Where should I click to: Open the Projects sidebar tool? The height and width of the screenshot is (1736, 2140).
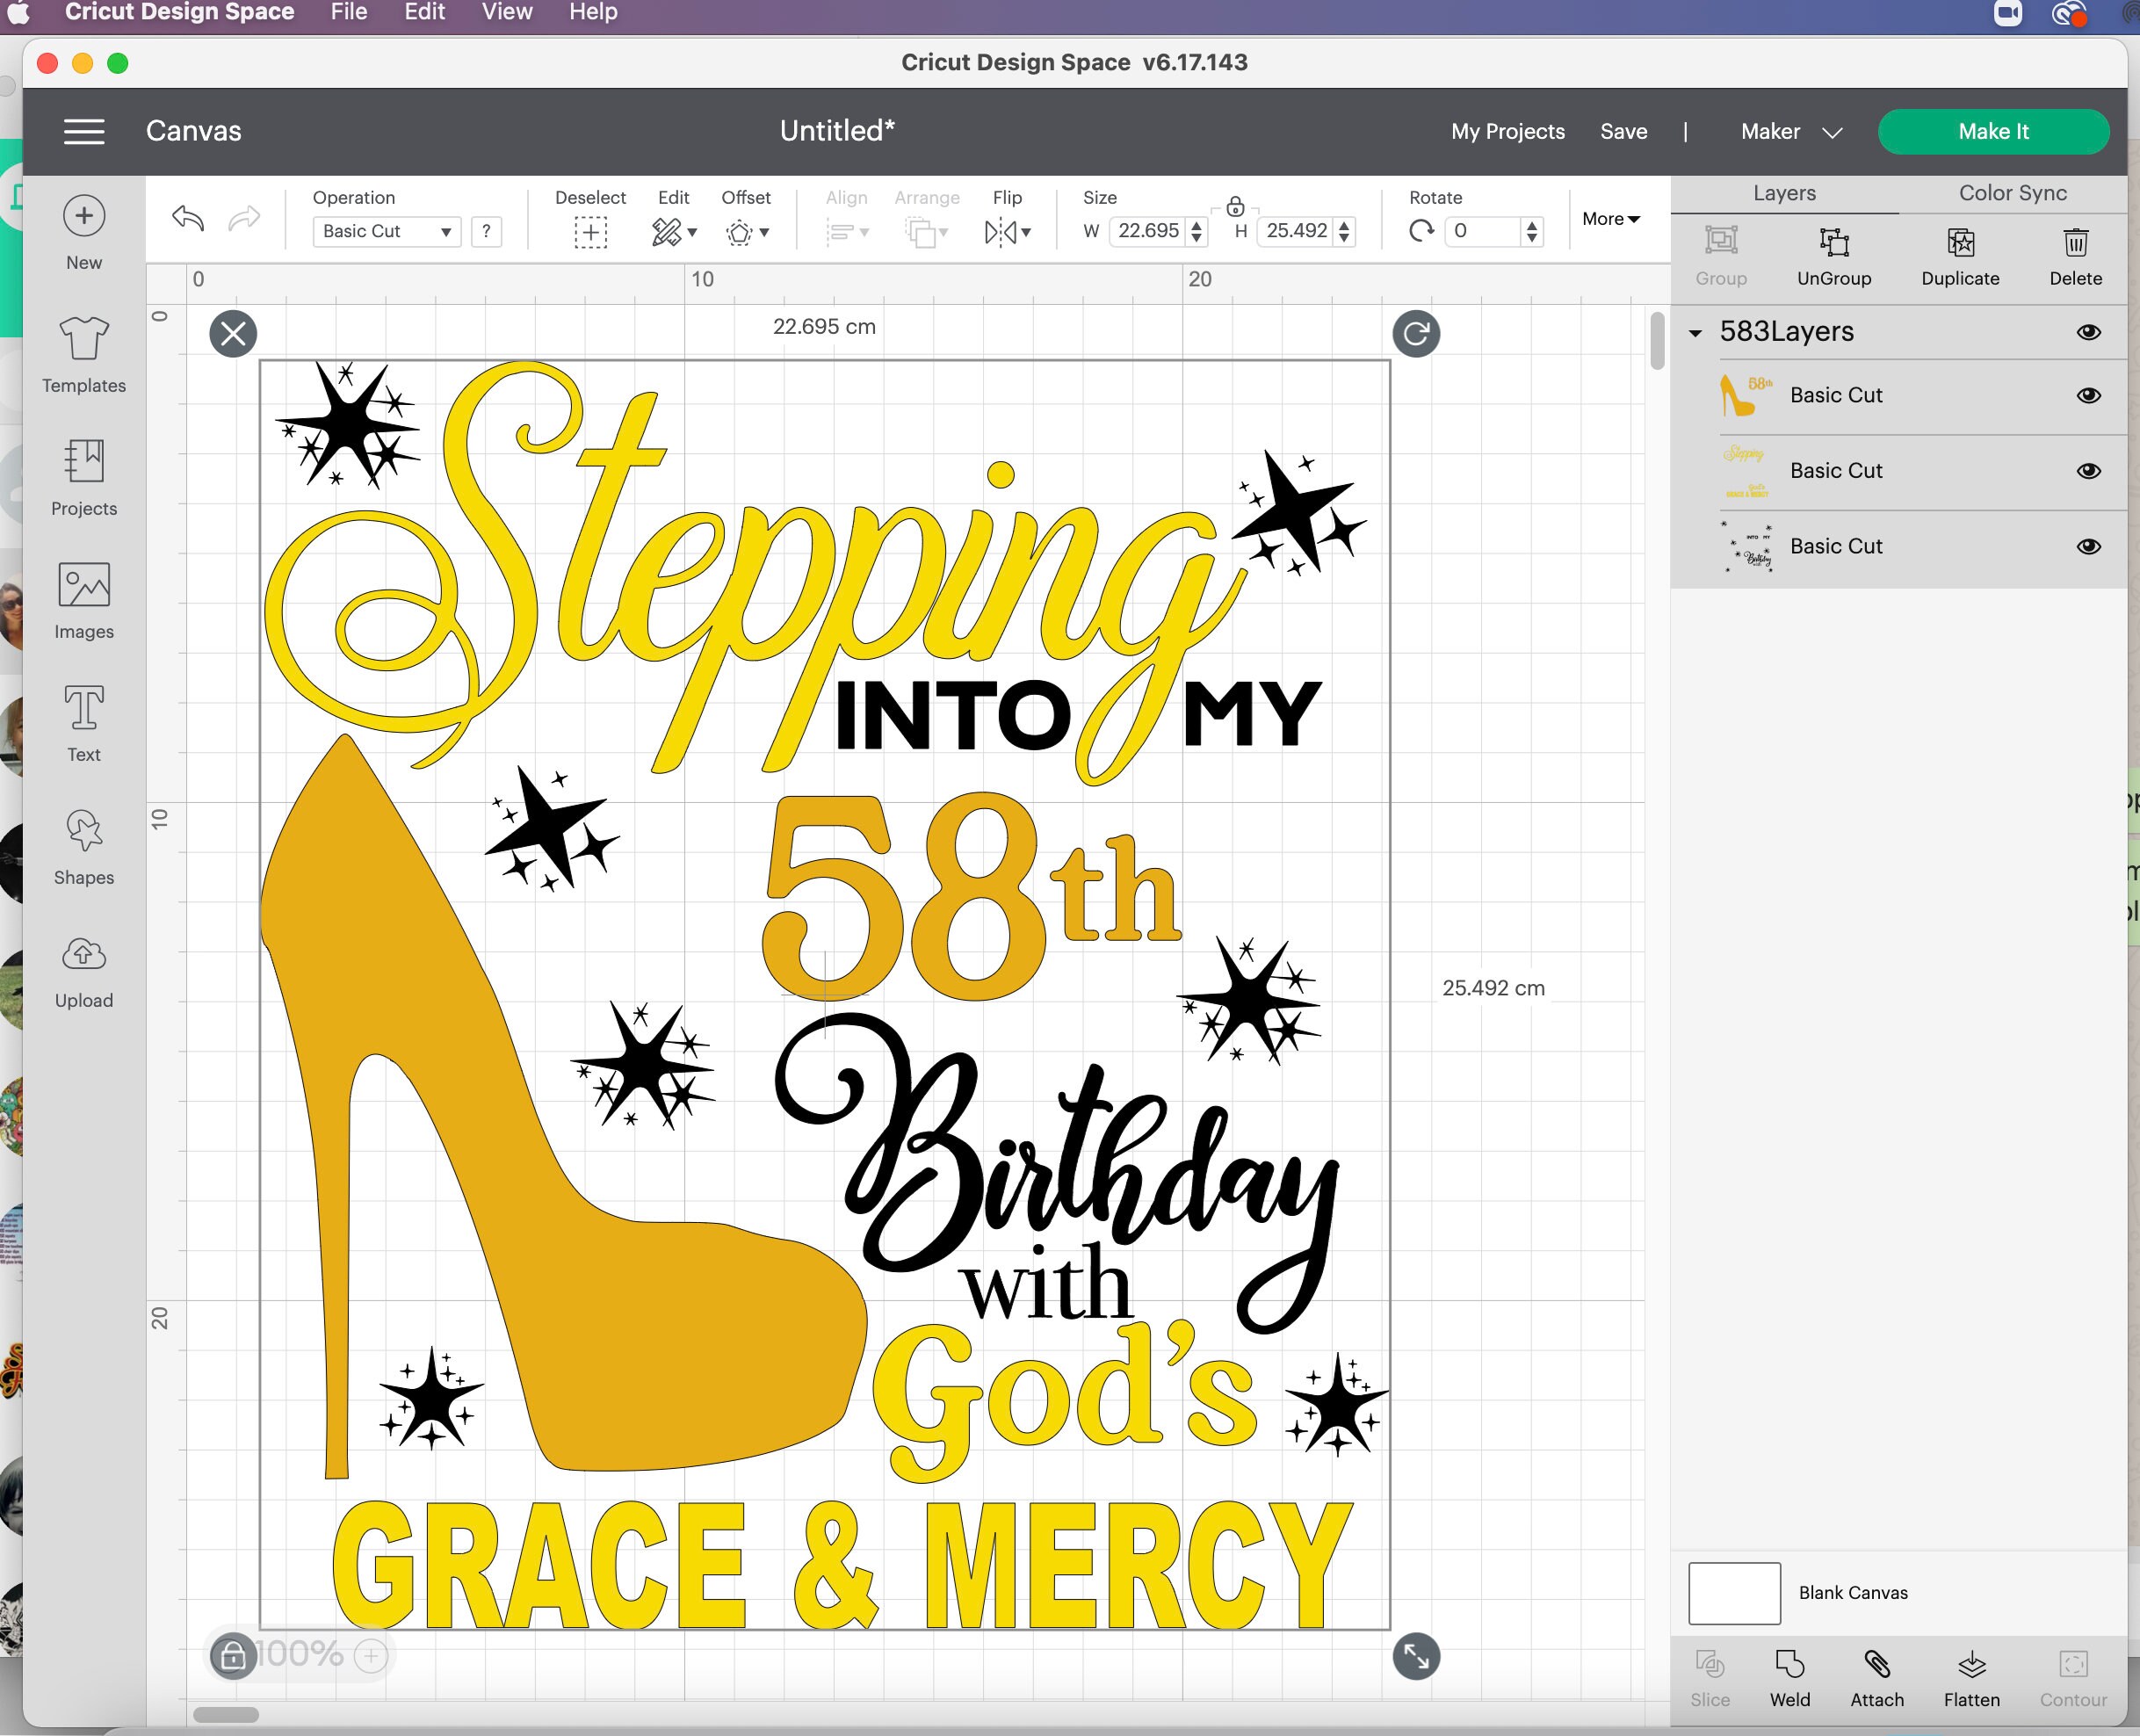[84, 478]
